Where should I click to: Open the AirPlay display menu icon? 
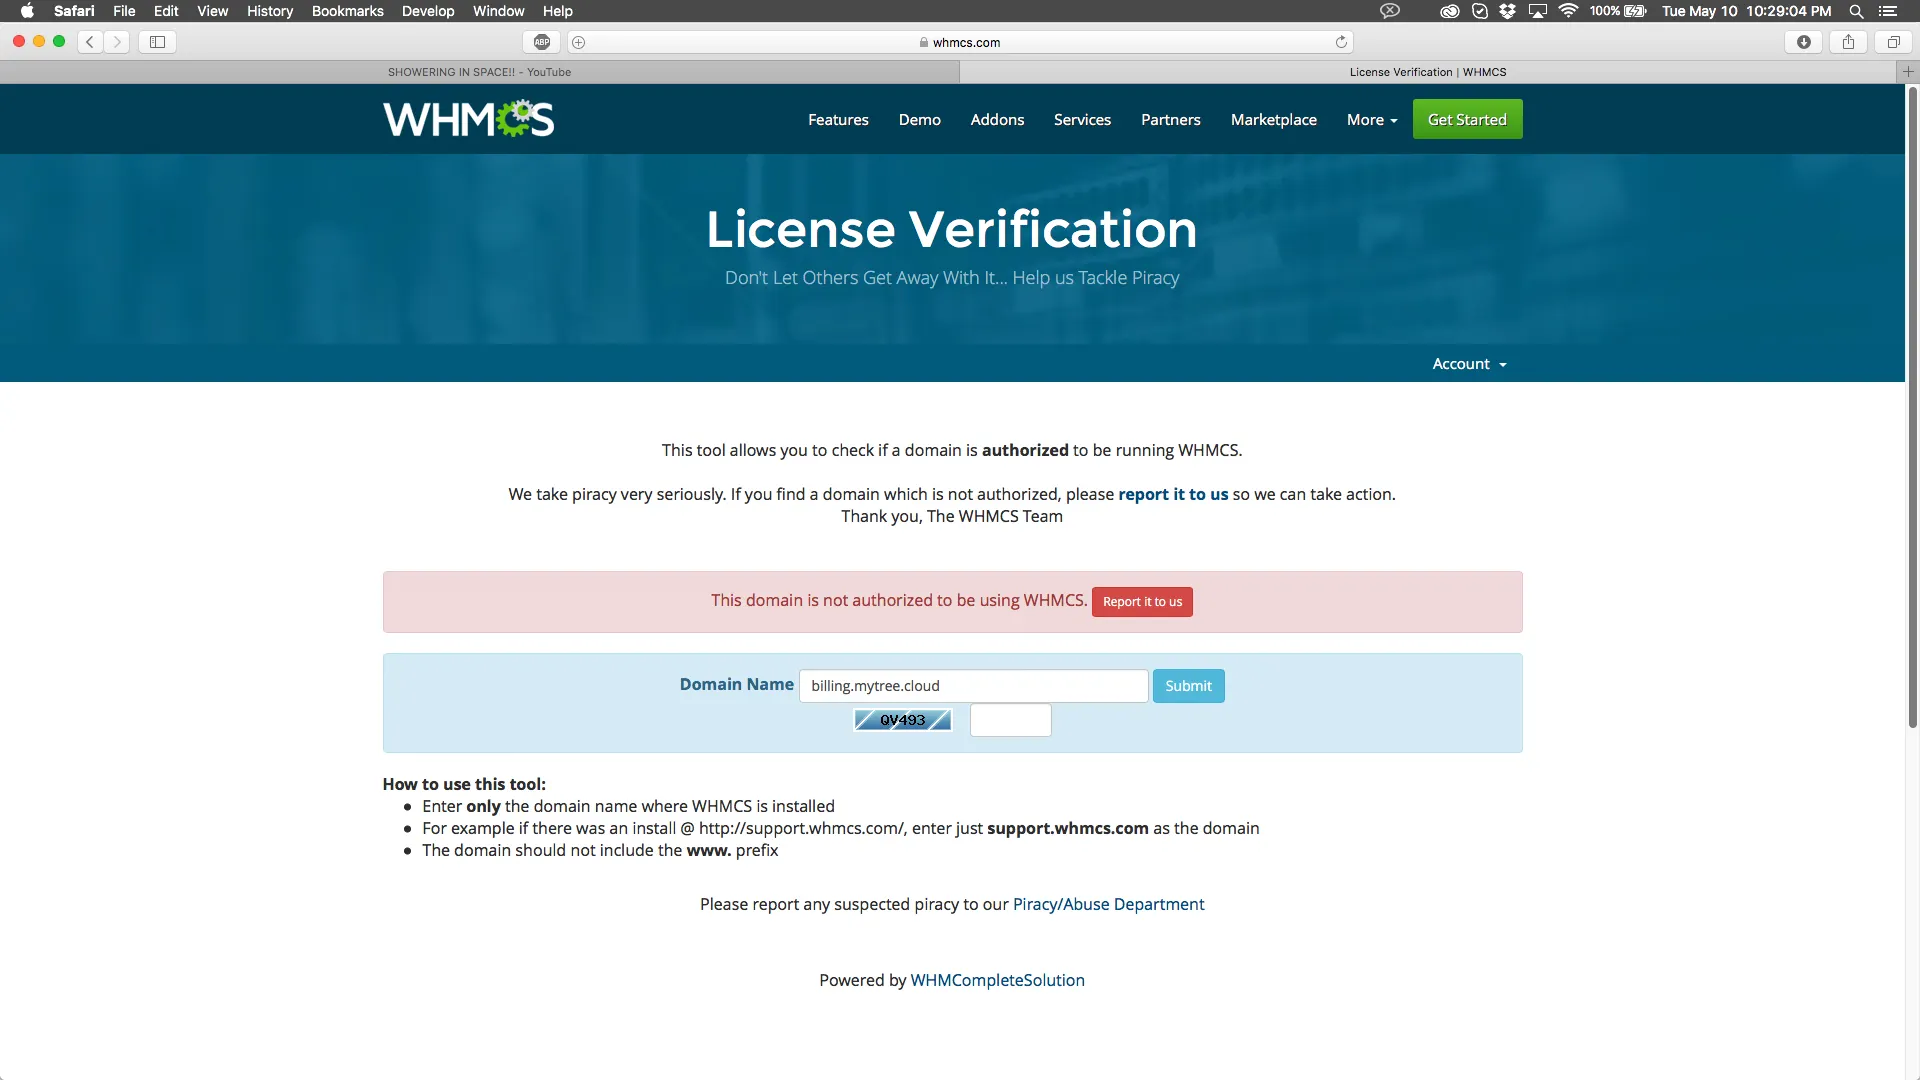point(1538,11)
